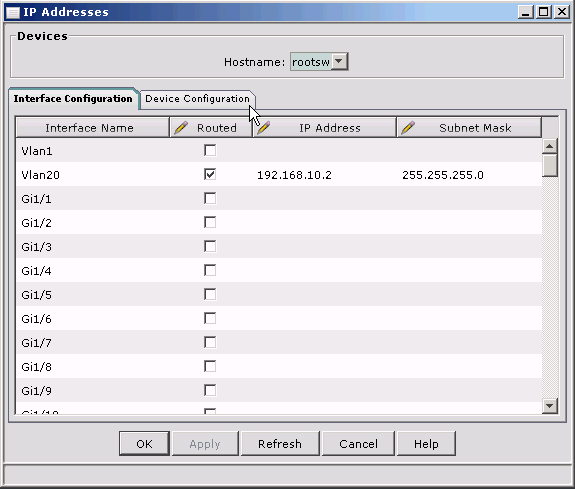
Task: Check the Routed box for Gi1/4
Action: [x=210, y=270]
